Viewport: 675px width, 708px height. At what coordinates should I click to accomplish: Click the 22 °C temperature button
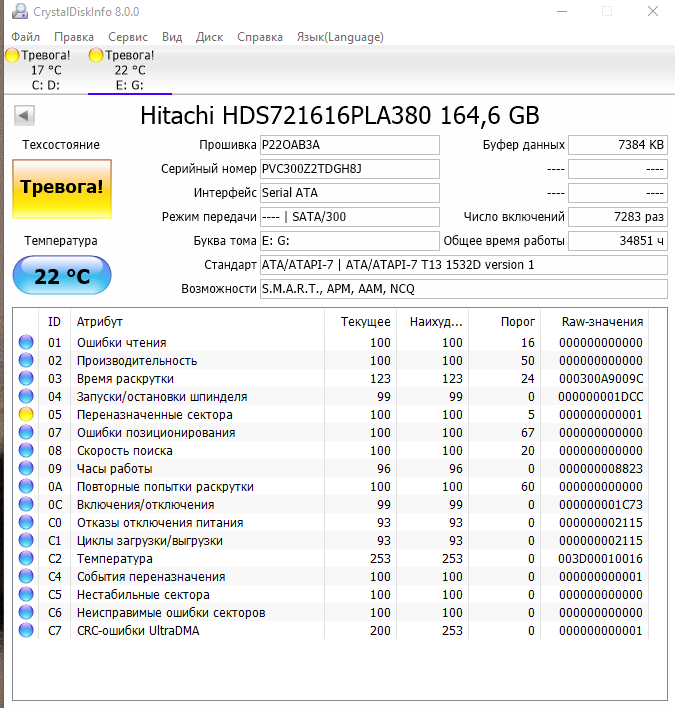pos(62,277)
